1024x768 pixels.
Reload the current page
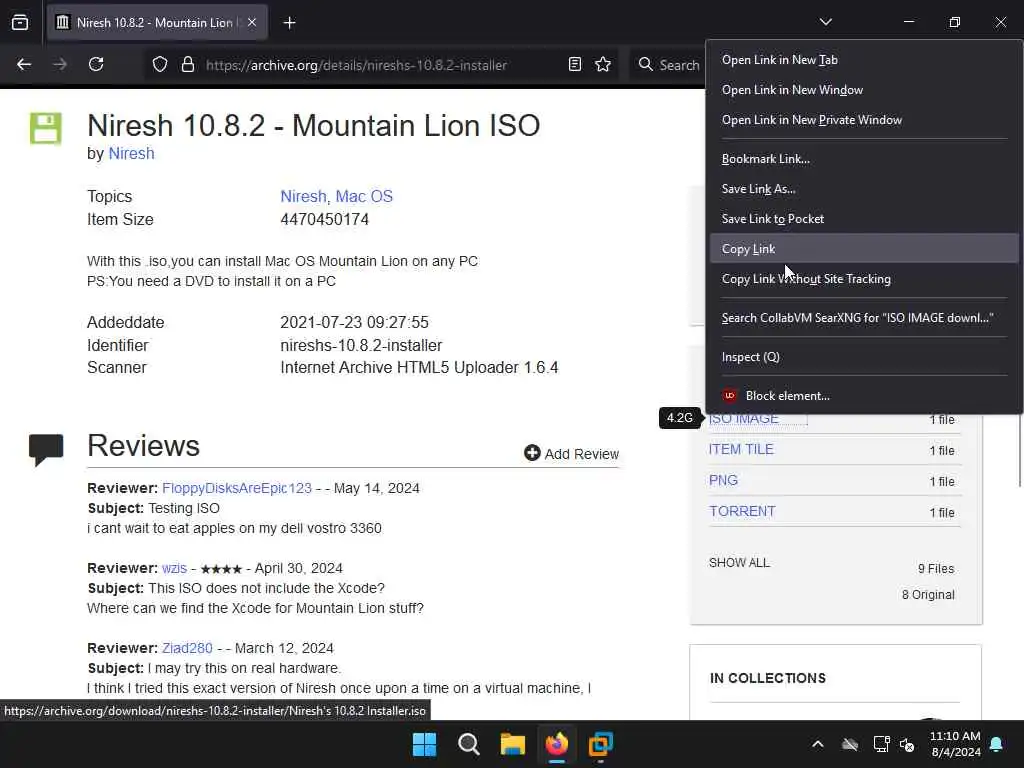tap(96, 64)
